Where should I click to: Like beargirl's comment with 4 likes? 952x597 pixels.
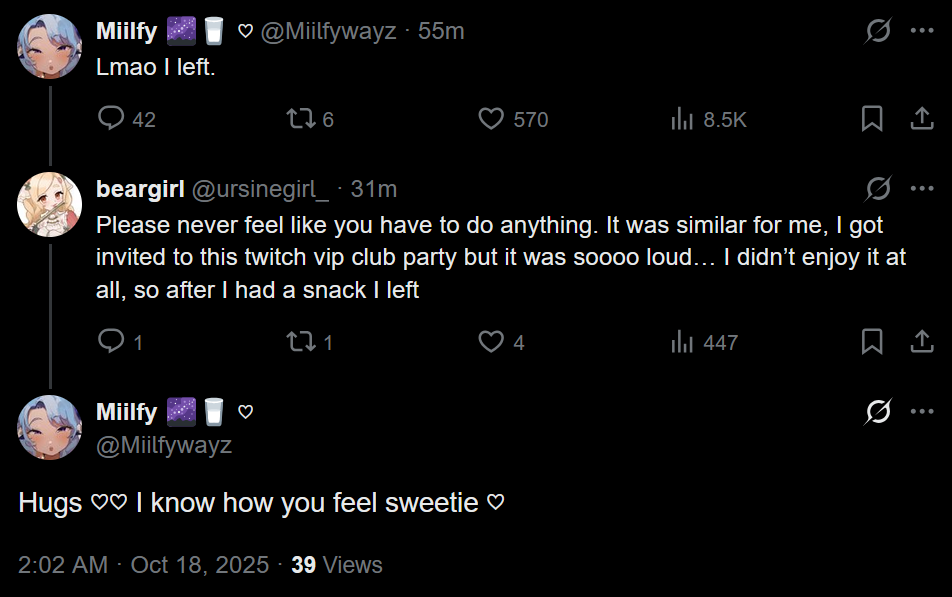click(x=491, y=342)
